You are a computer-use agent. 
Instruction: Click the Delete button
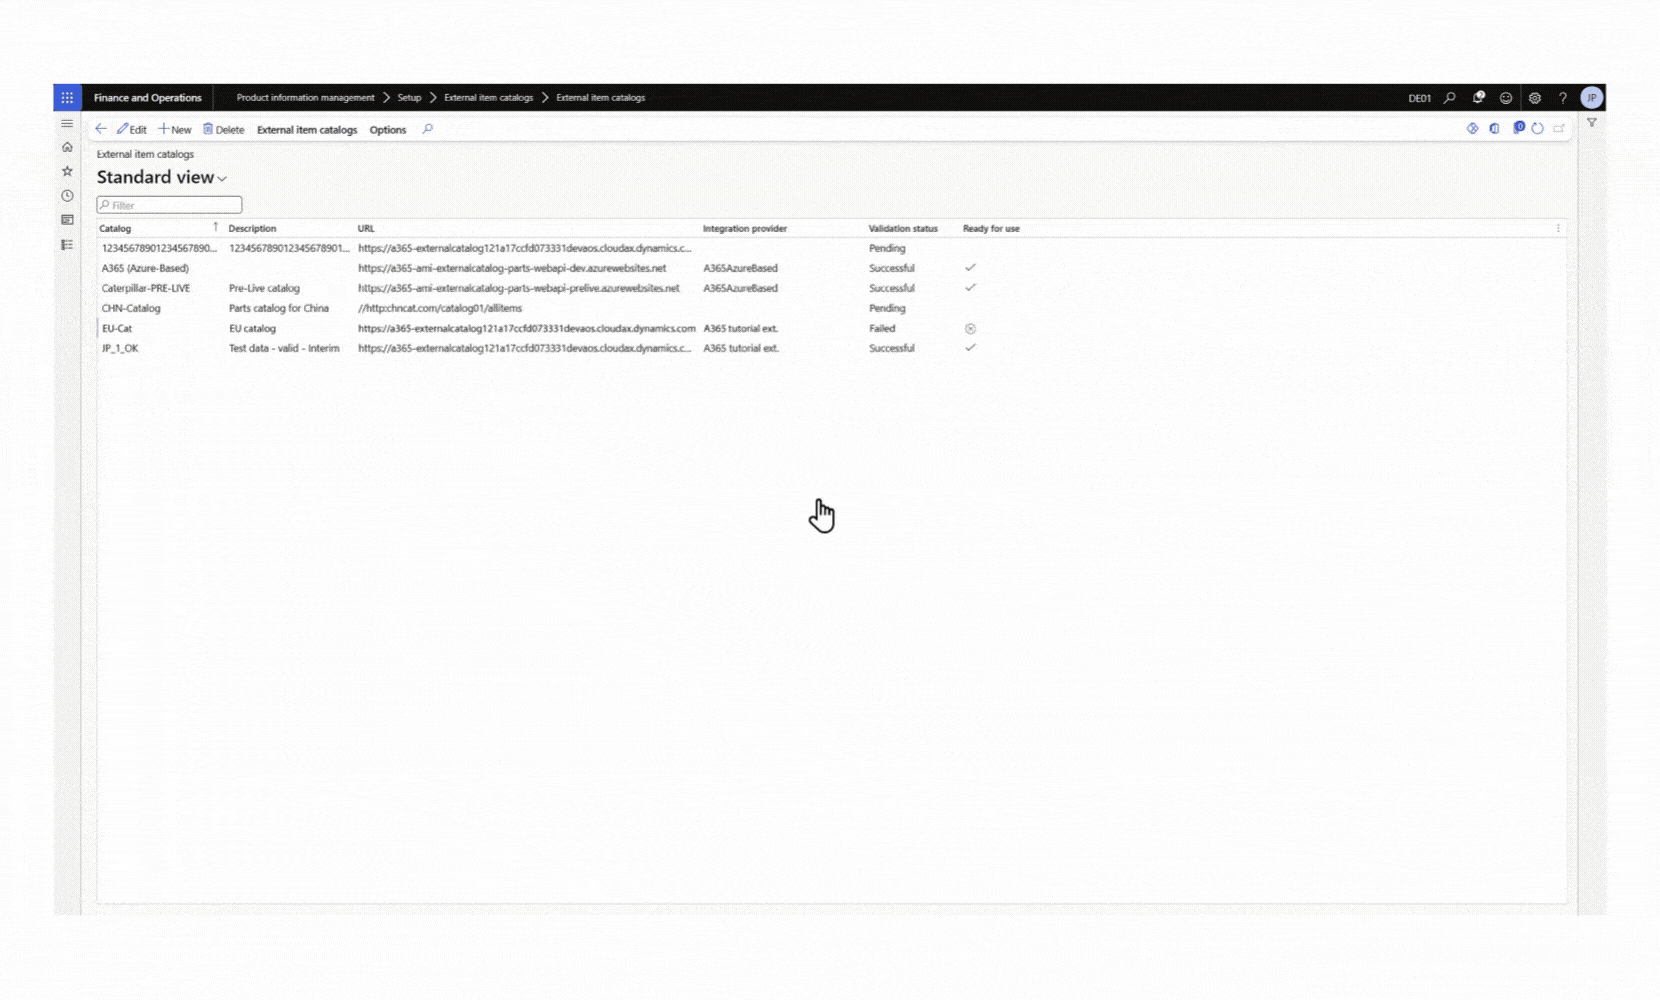(x=223, y=130)
